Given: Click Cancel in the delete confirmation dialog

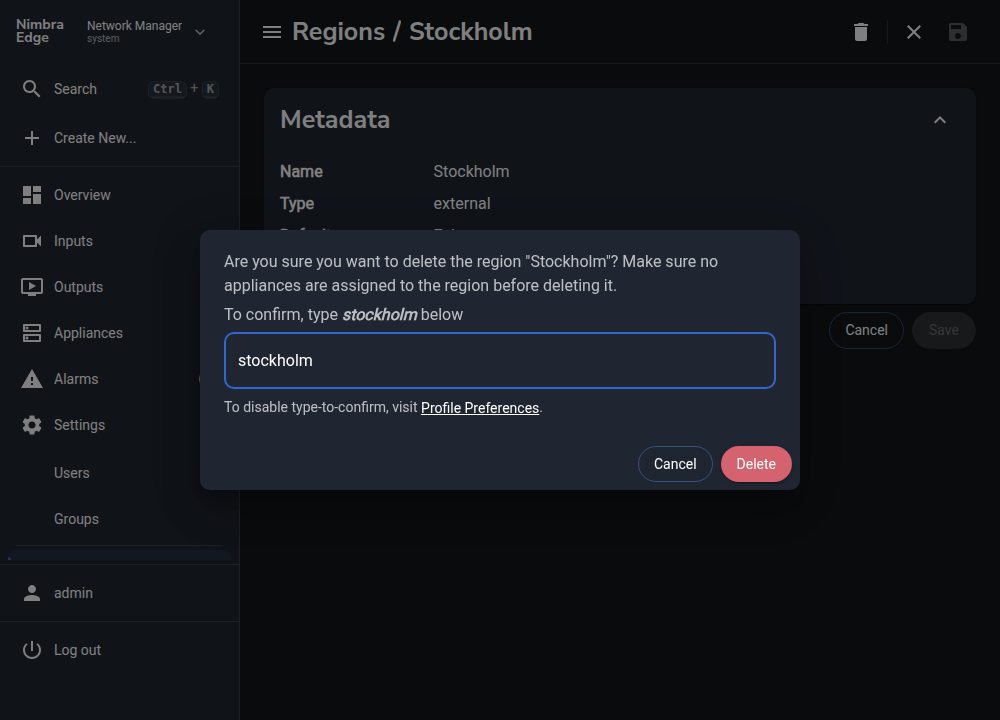Looking at the screenshot, I should click(675, 464).
